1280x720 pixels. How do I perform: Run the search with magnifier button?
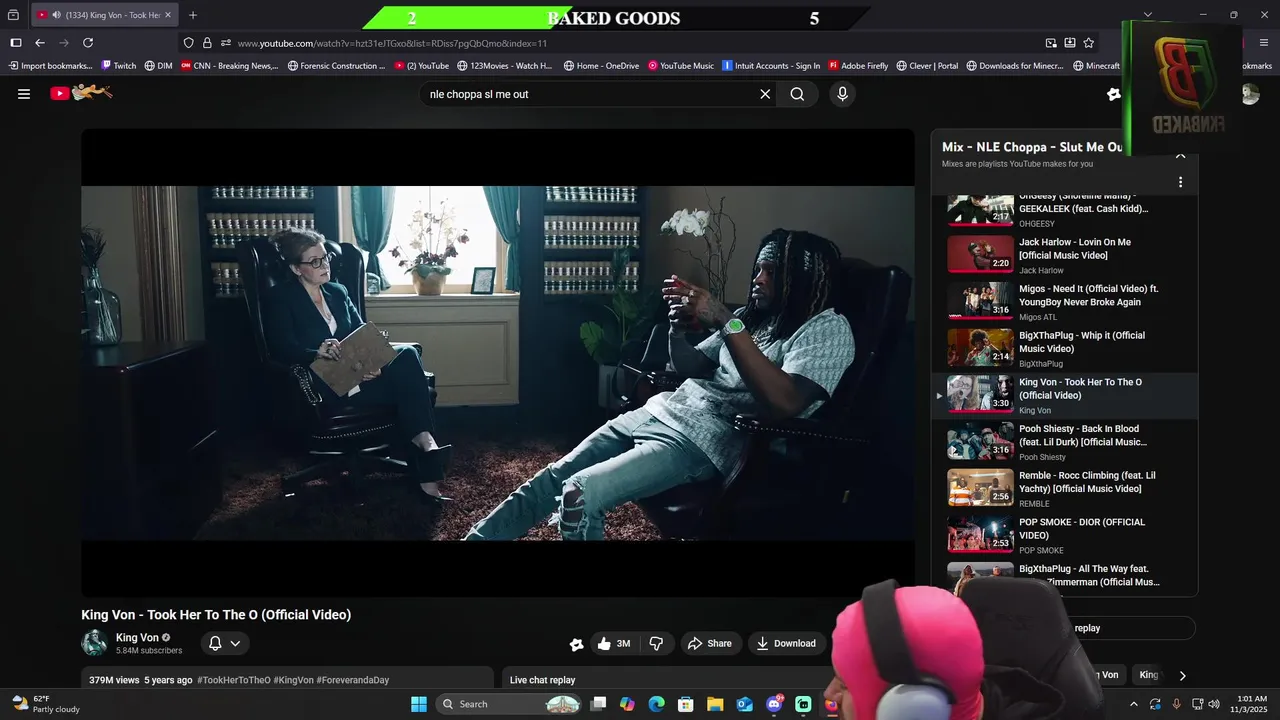797,94
